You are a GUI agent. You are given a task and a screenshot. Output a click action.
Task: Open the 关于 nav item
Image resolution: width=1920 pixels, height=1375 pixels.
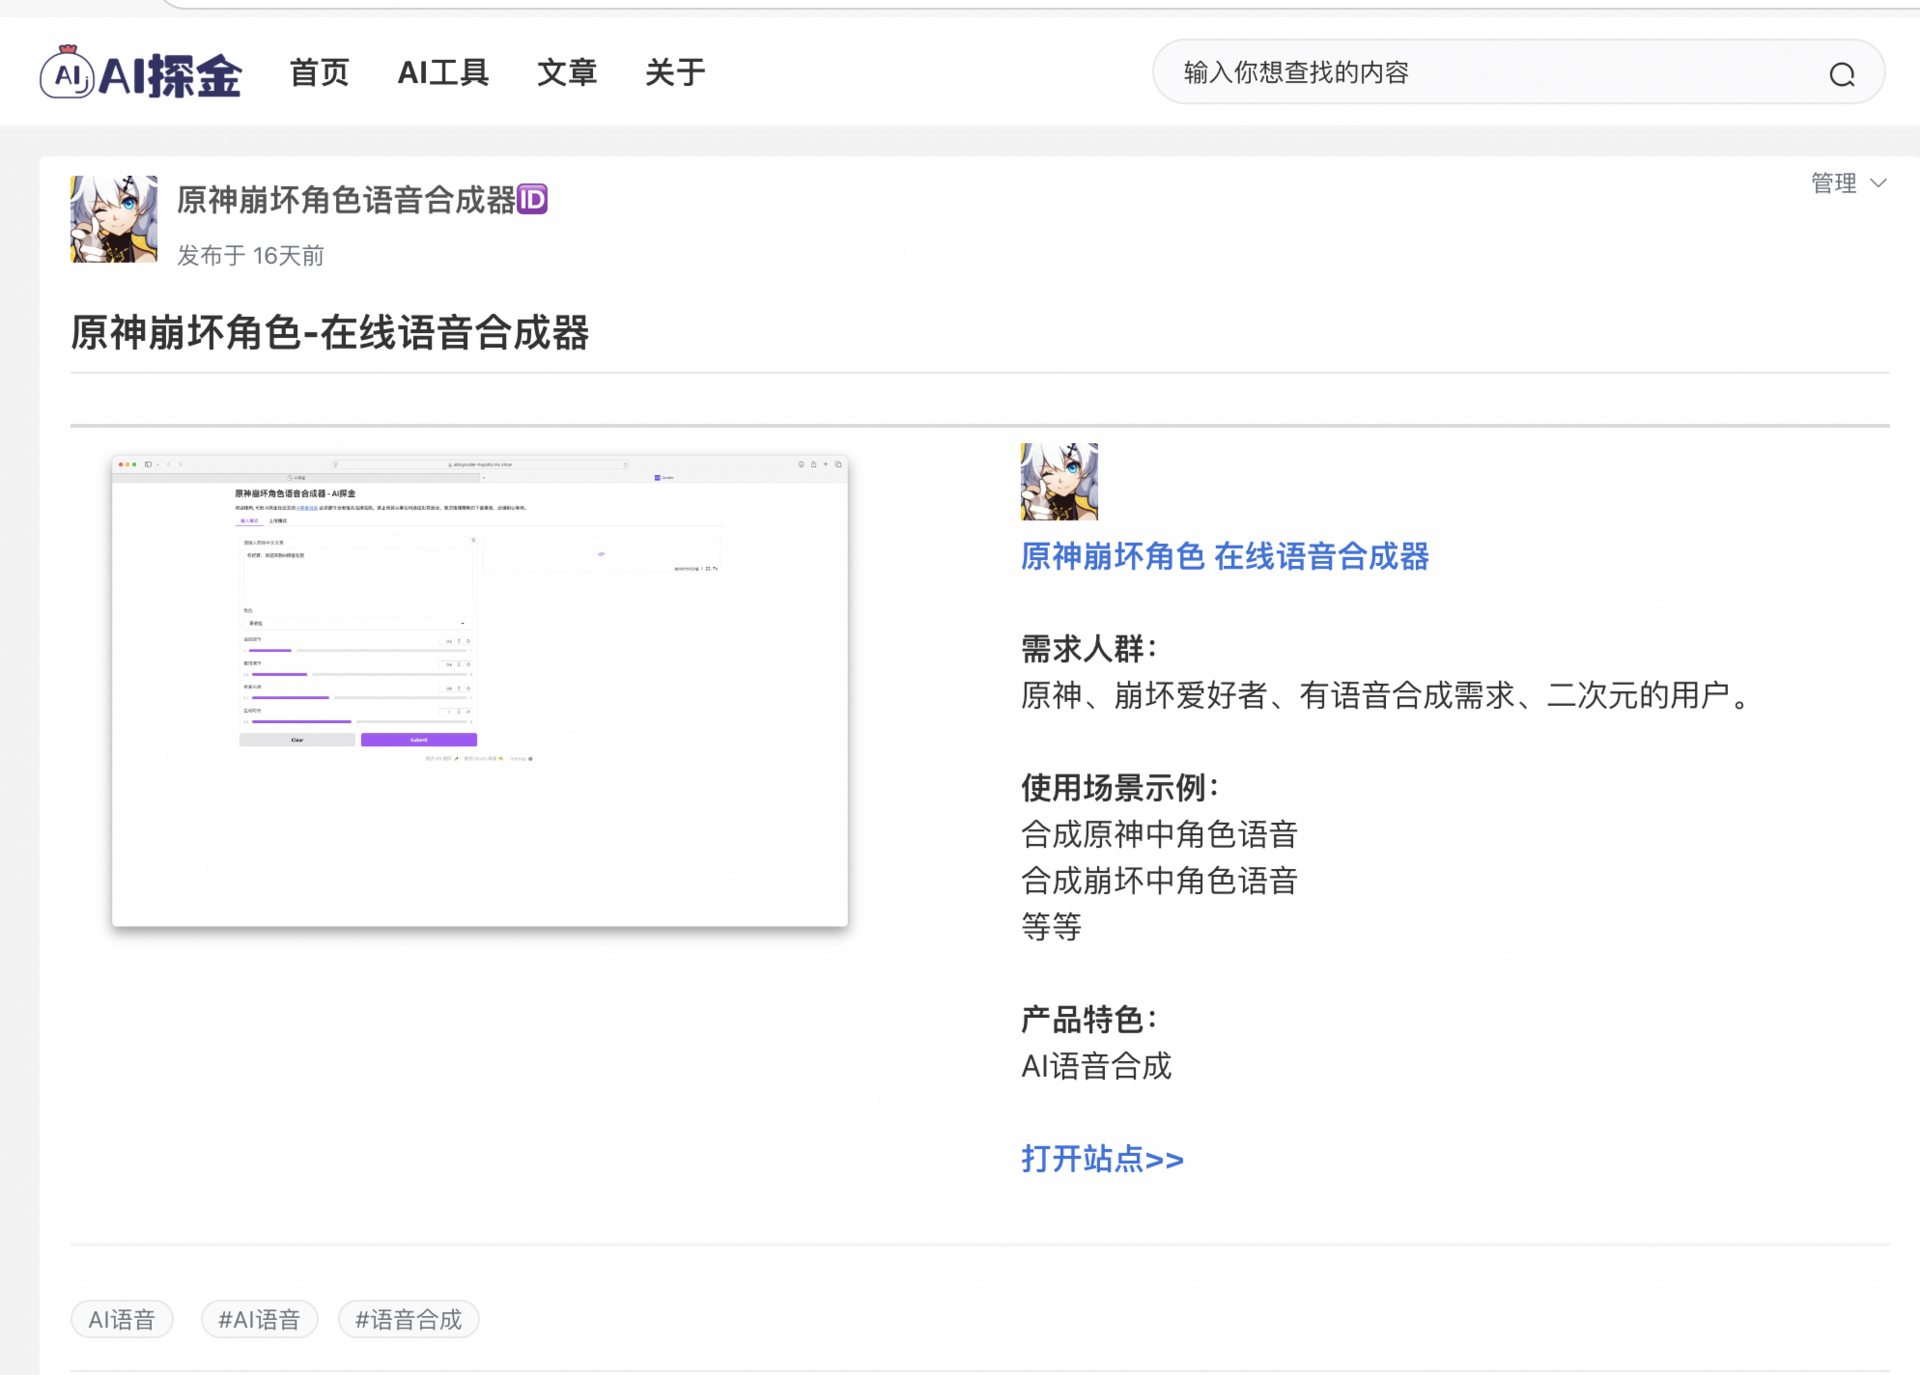675,72
